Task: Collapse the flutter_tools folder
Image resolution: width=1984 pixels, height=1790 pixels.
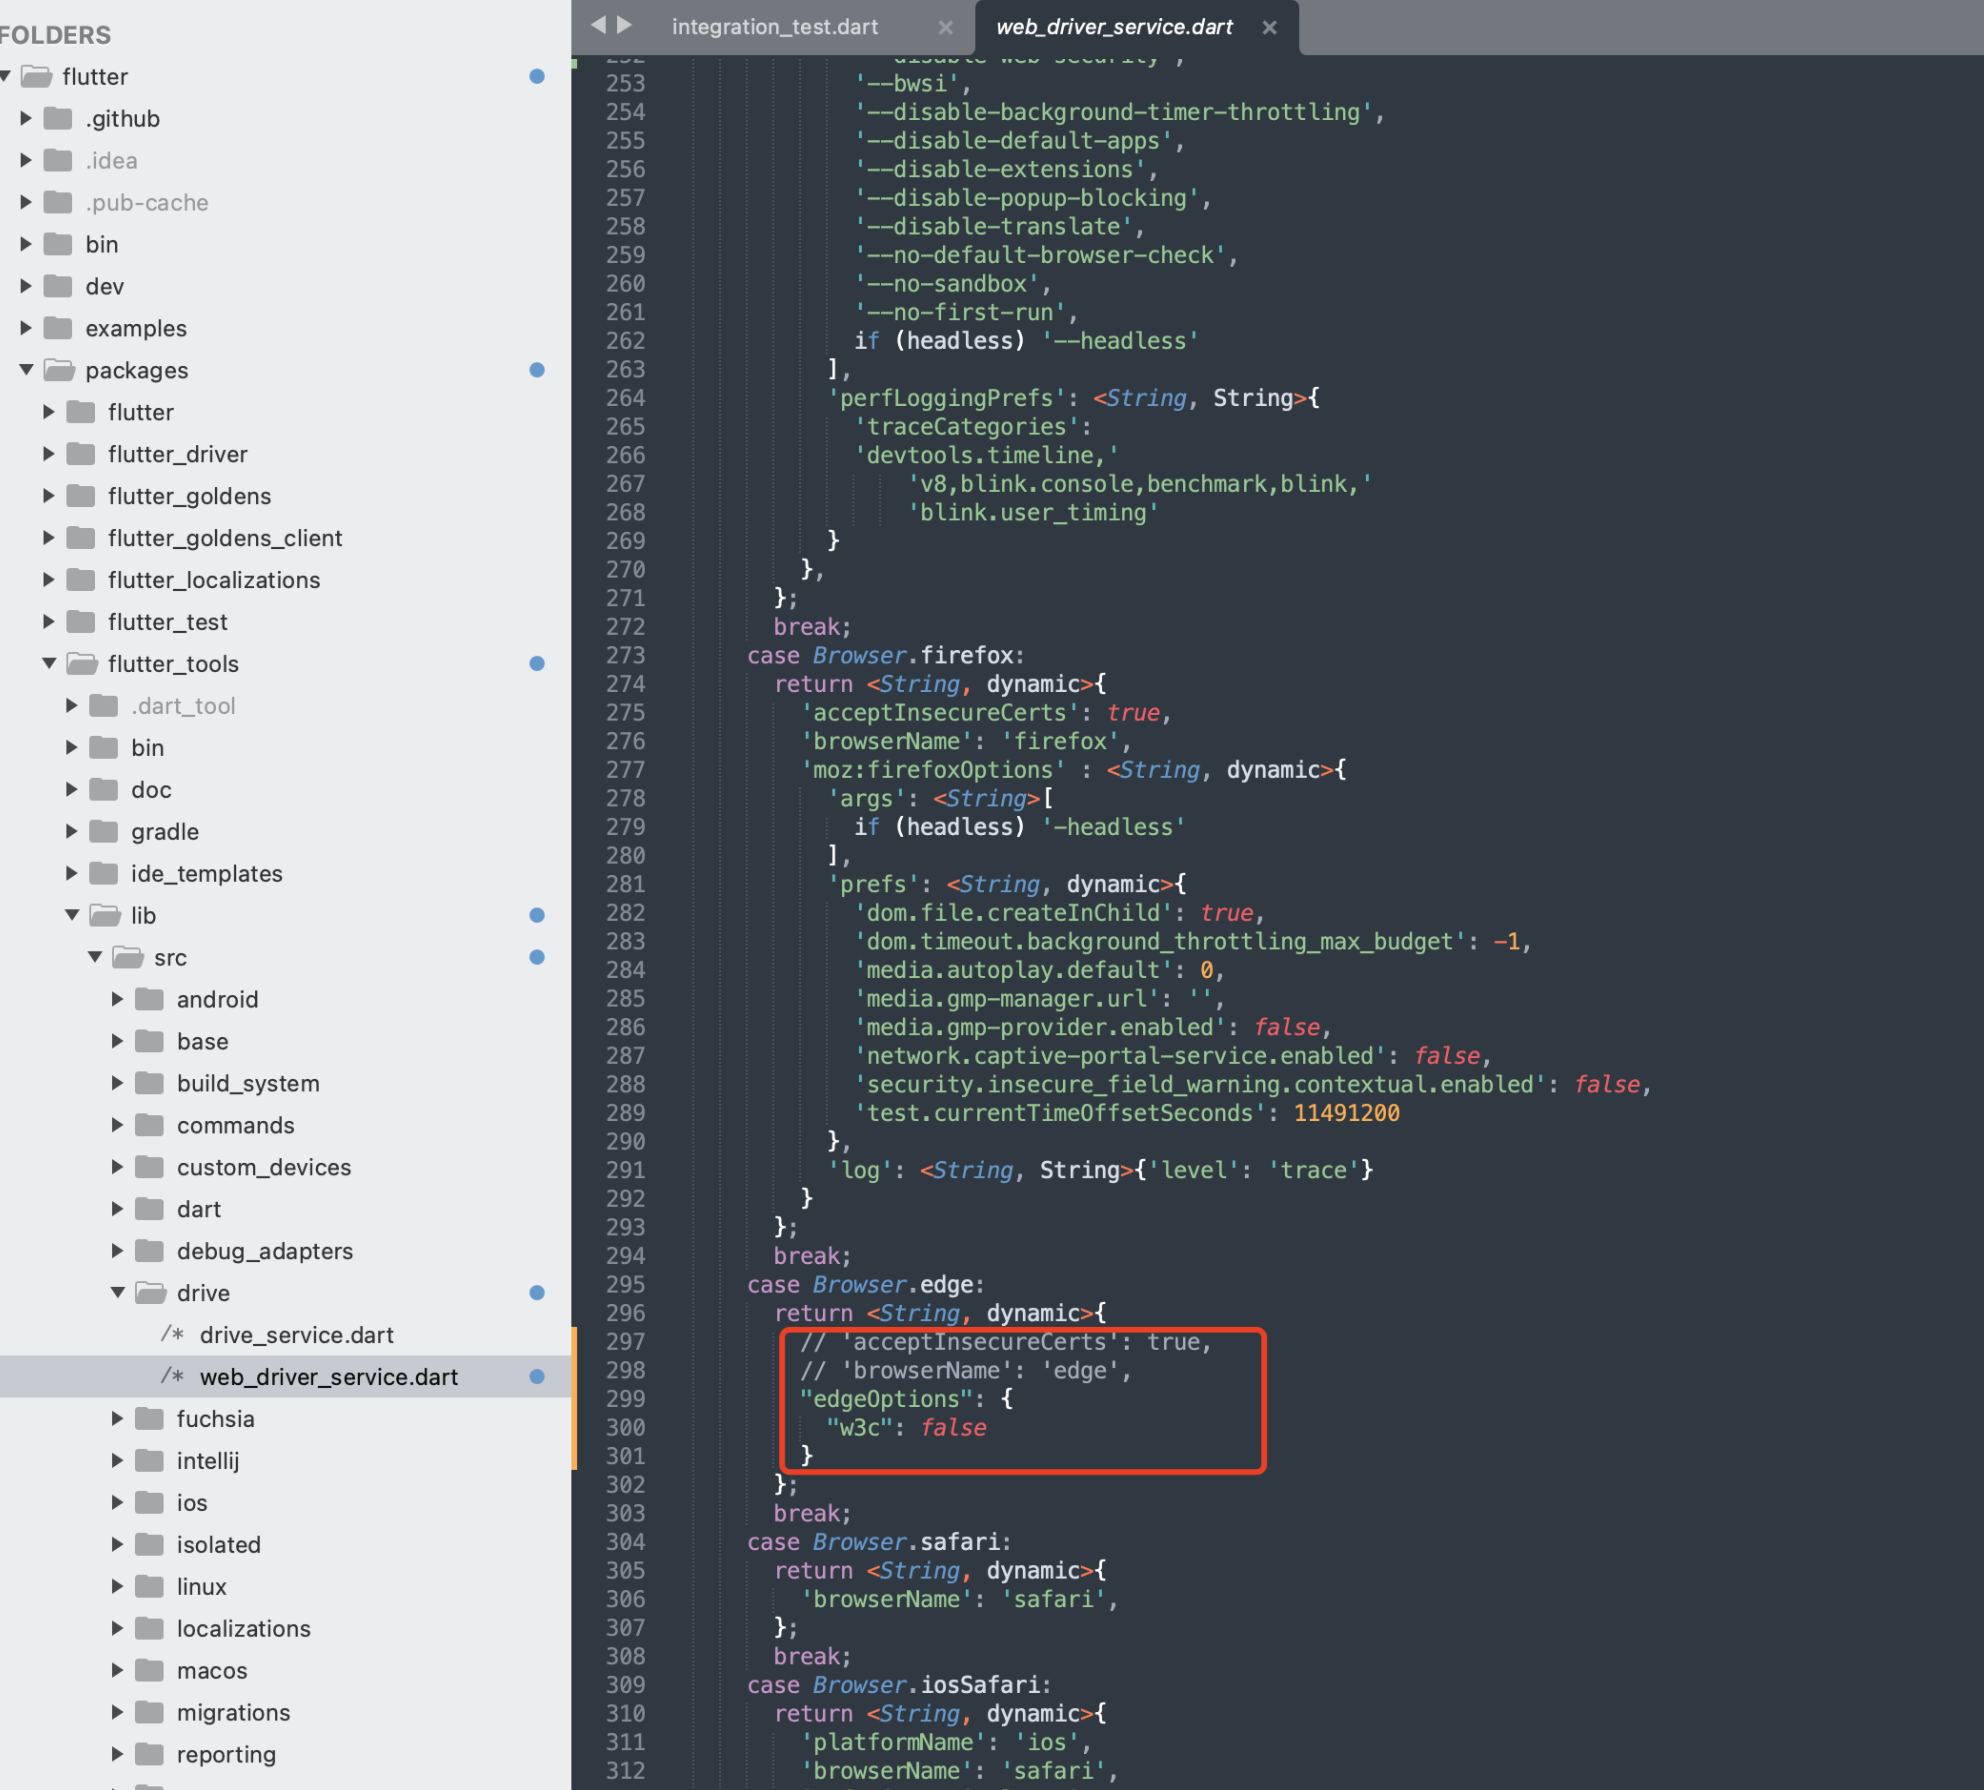Action: pyautogui.click(x=49, y=663)
